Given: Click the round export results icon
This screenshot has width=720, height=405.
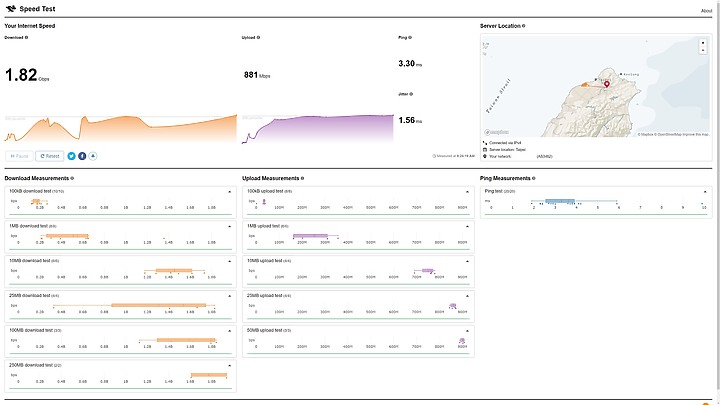Looking at the screenshot, I should coord(93,156).
